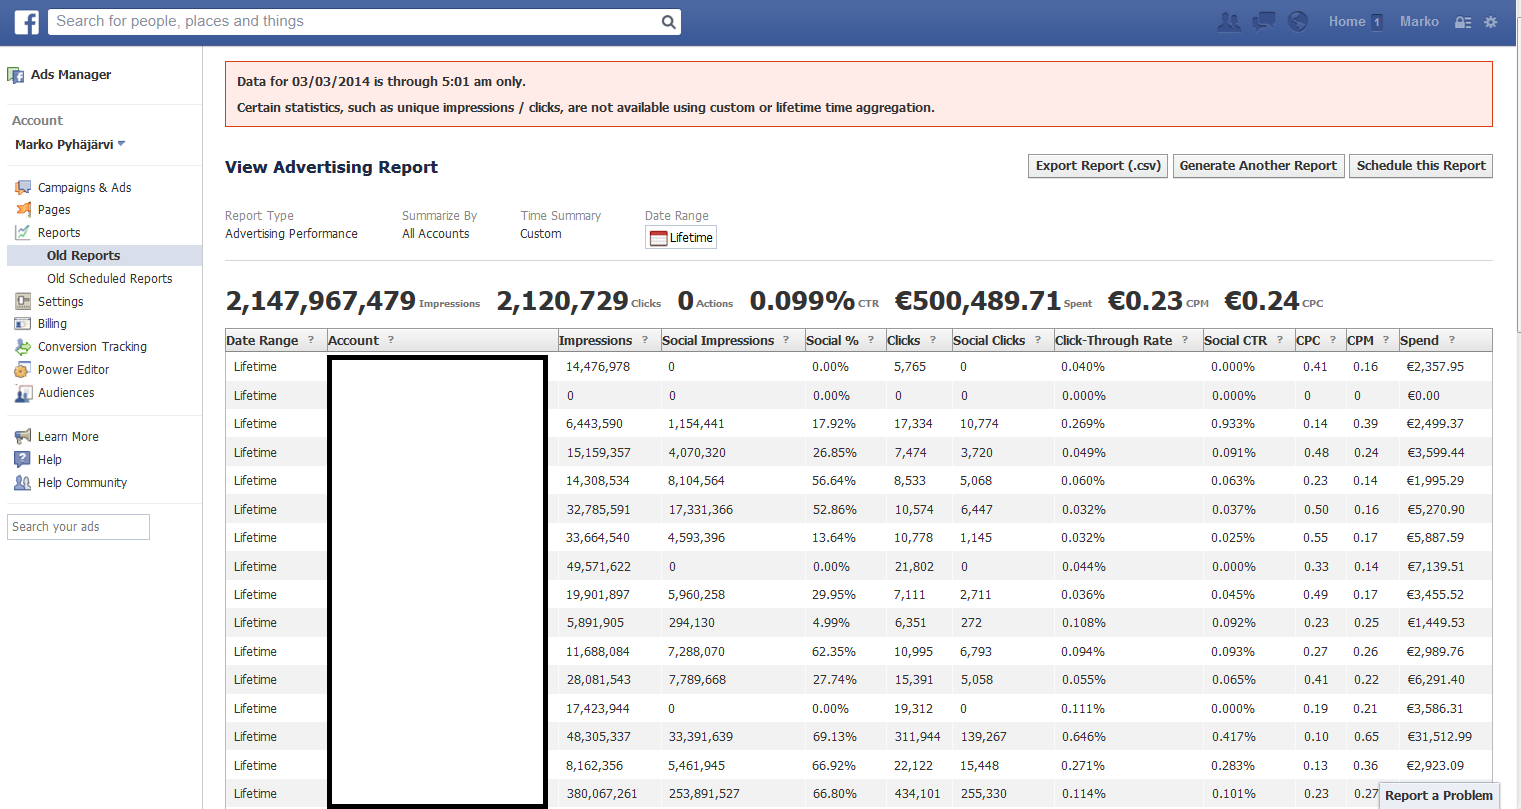
Task: Click the help mark beside Social CTR header
Action: coord(1280,340)
